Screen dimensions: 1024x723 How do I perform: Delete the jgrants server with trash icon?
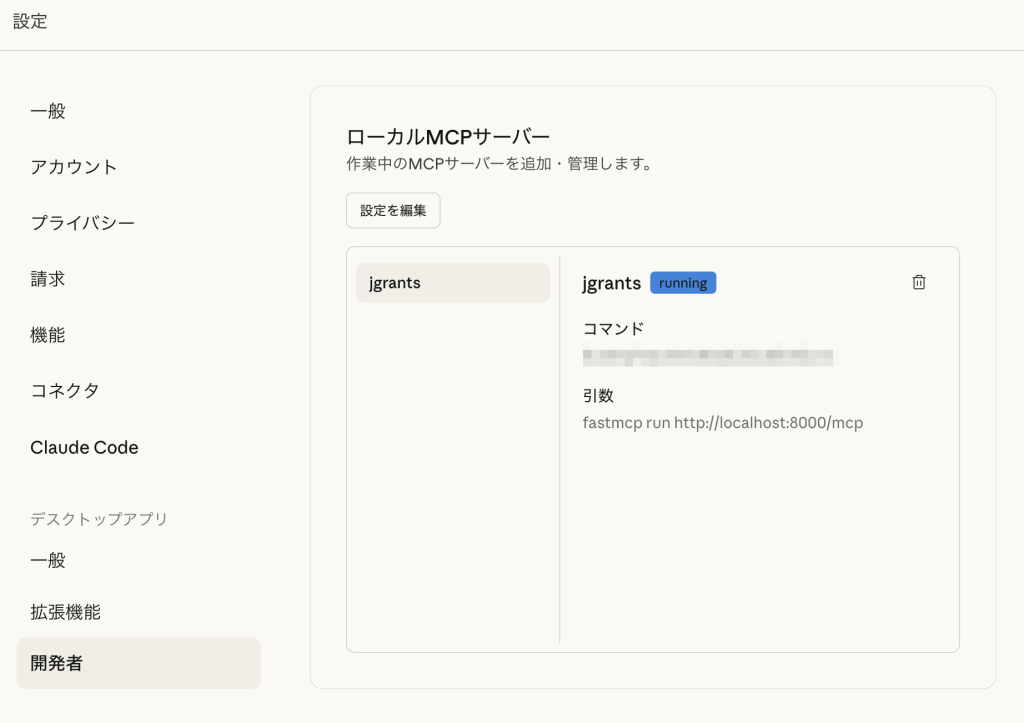919,283
